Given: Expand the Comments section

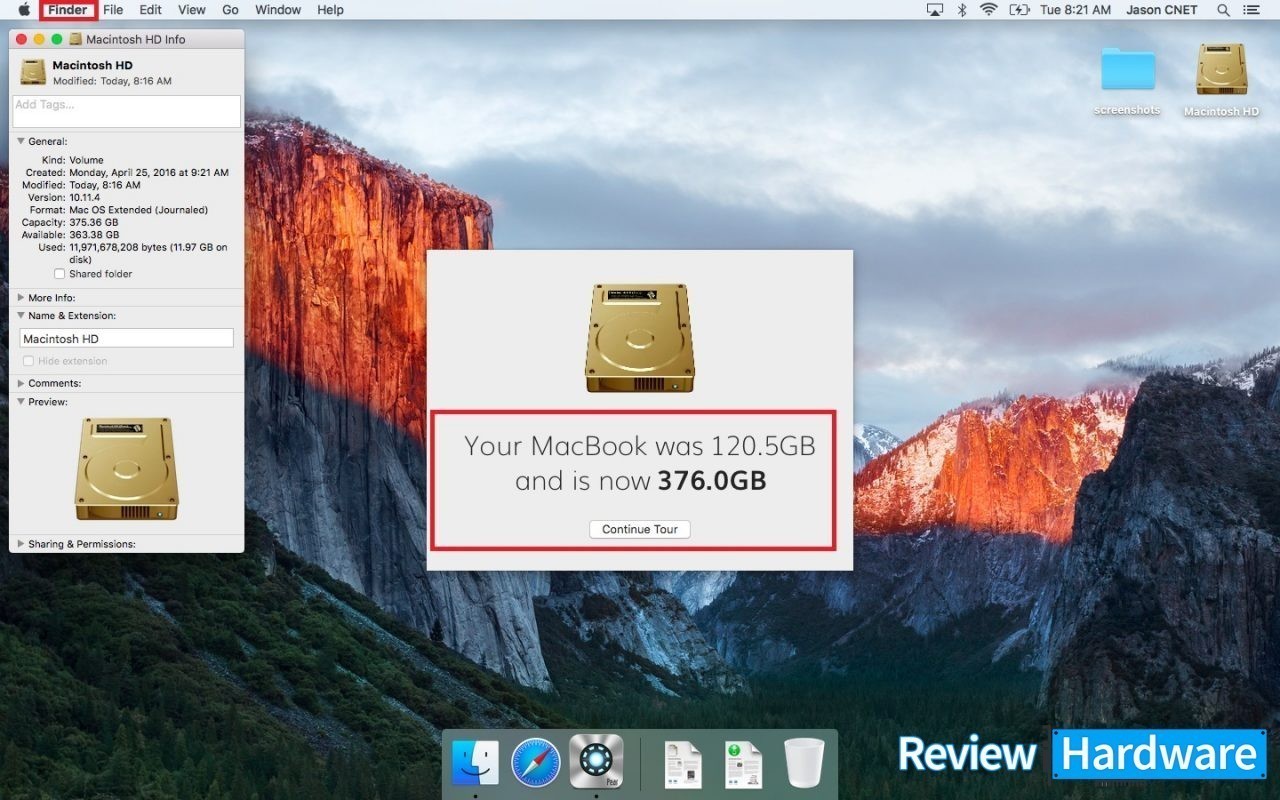Looking at the screenshot, I should point(21,383).
